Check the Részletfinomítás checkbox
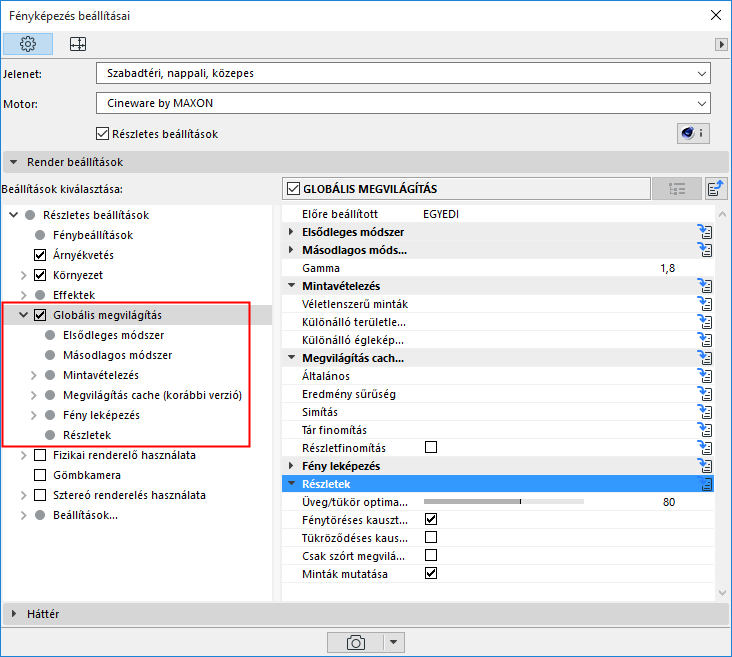Viewport: 732px width, 657px height. coord(431,447)
